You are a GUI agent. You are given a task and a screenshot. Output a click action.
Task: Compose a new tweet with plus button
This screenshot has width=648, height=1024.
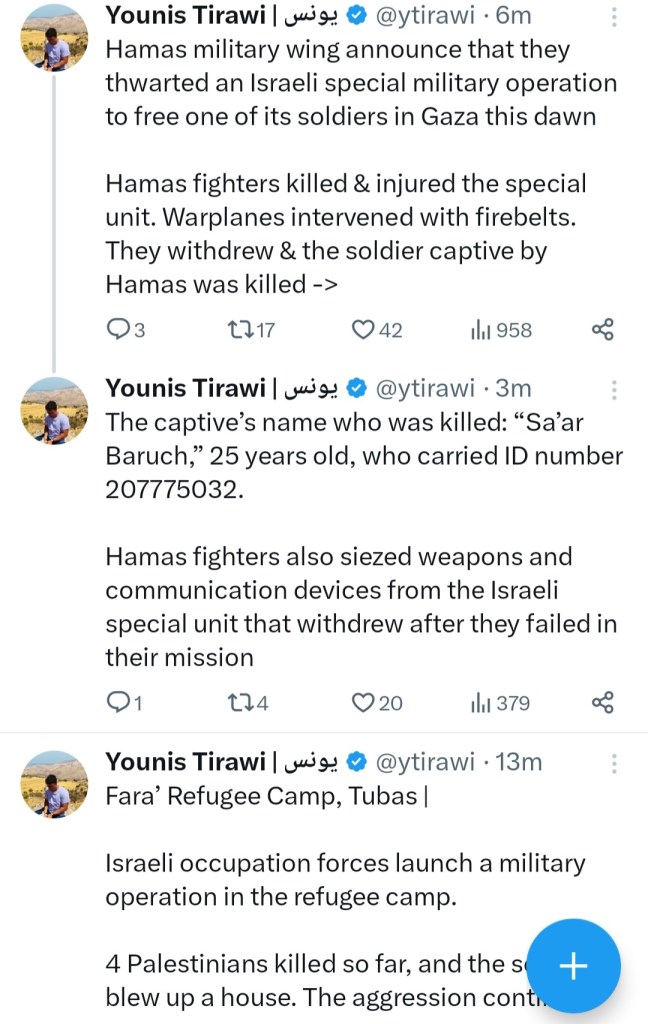point(573,965)
